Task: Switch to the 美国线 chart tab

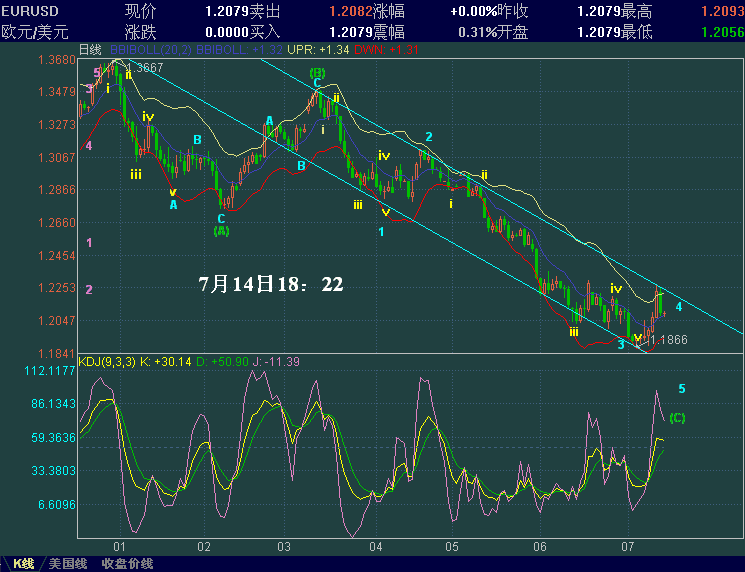Action: [x=67, y=564]
